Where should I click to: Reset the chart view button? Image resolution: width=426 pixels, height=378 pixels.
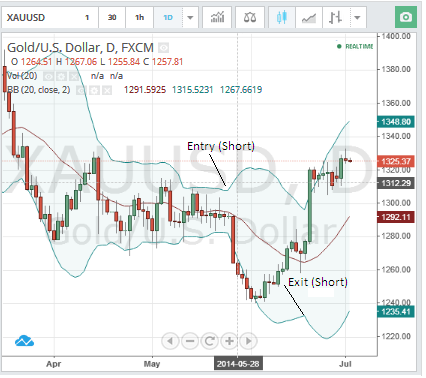click(x=209, y=341)
